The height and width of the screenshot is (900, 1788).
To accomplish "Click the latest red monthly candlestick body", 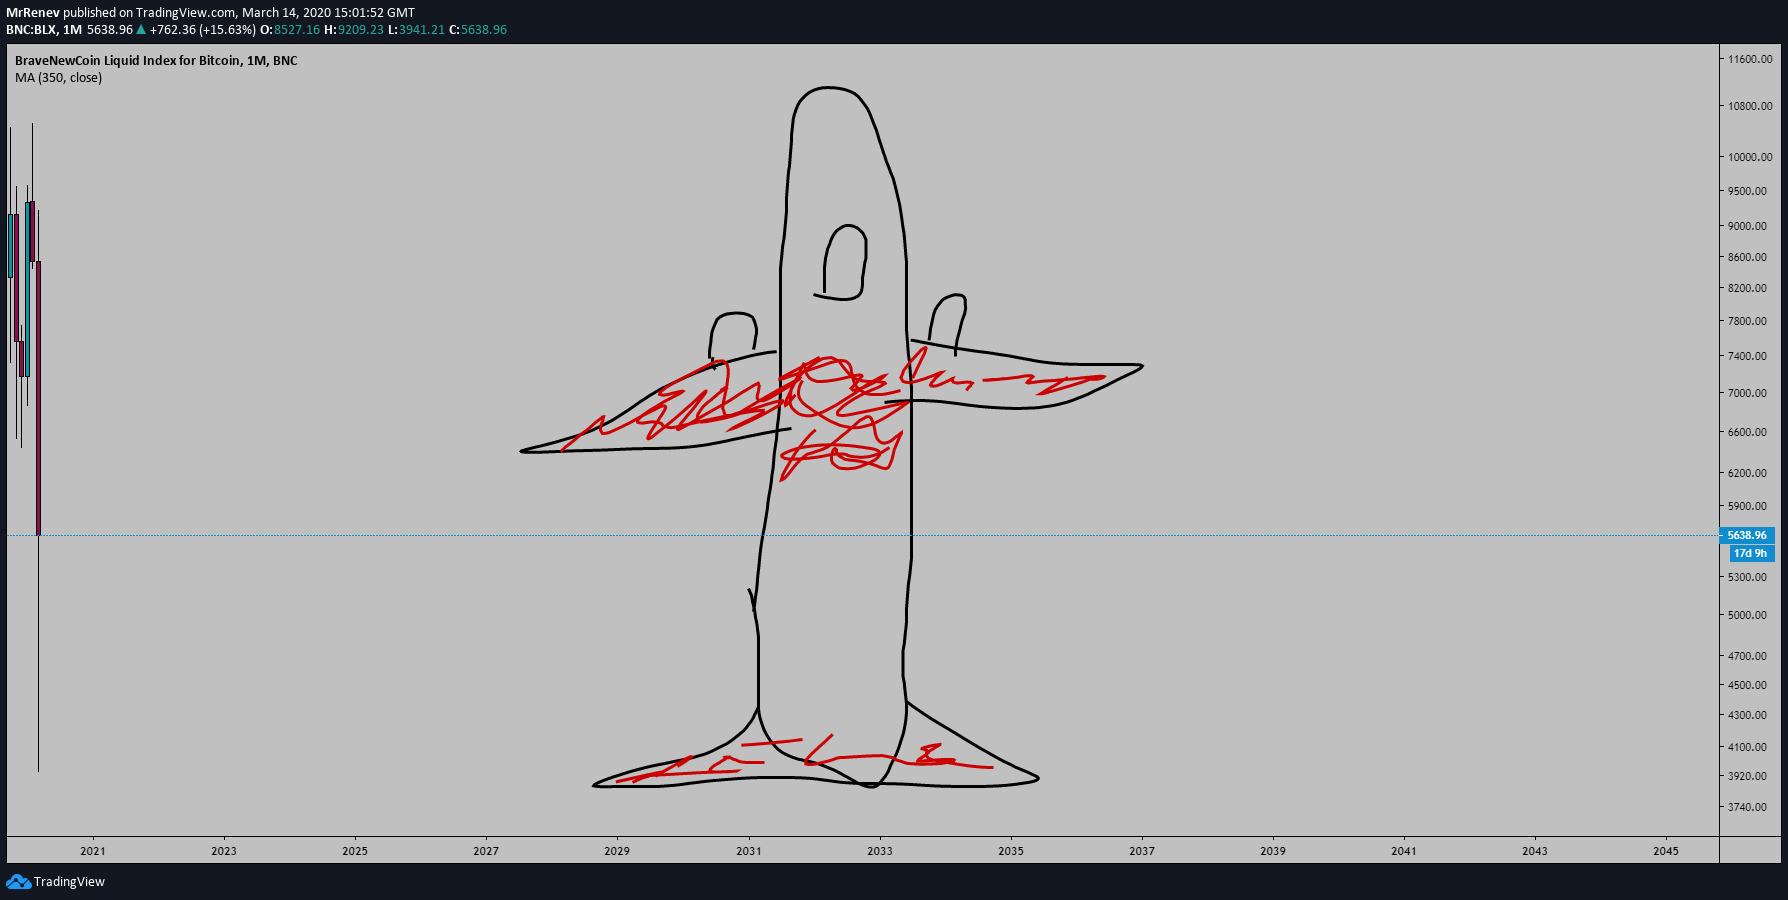I will pyautogui.click(x=38, y=398).
